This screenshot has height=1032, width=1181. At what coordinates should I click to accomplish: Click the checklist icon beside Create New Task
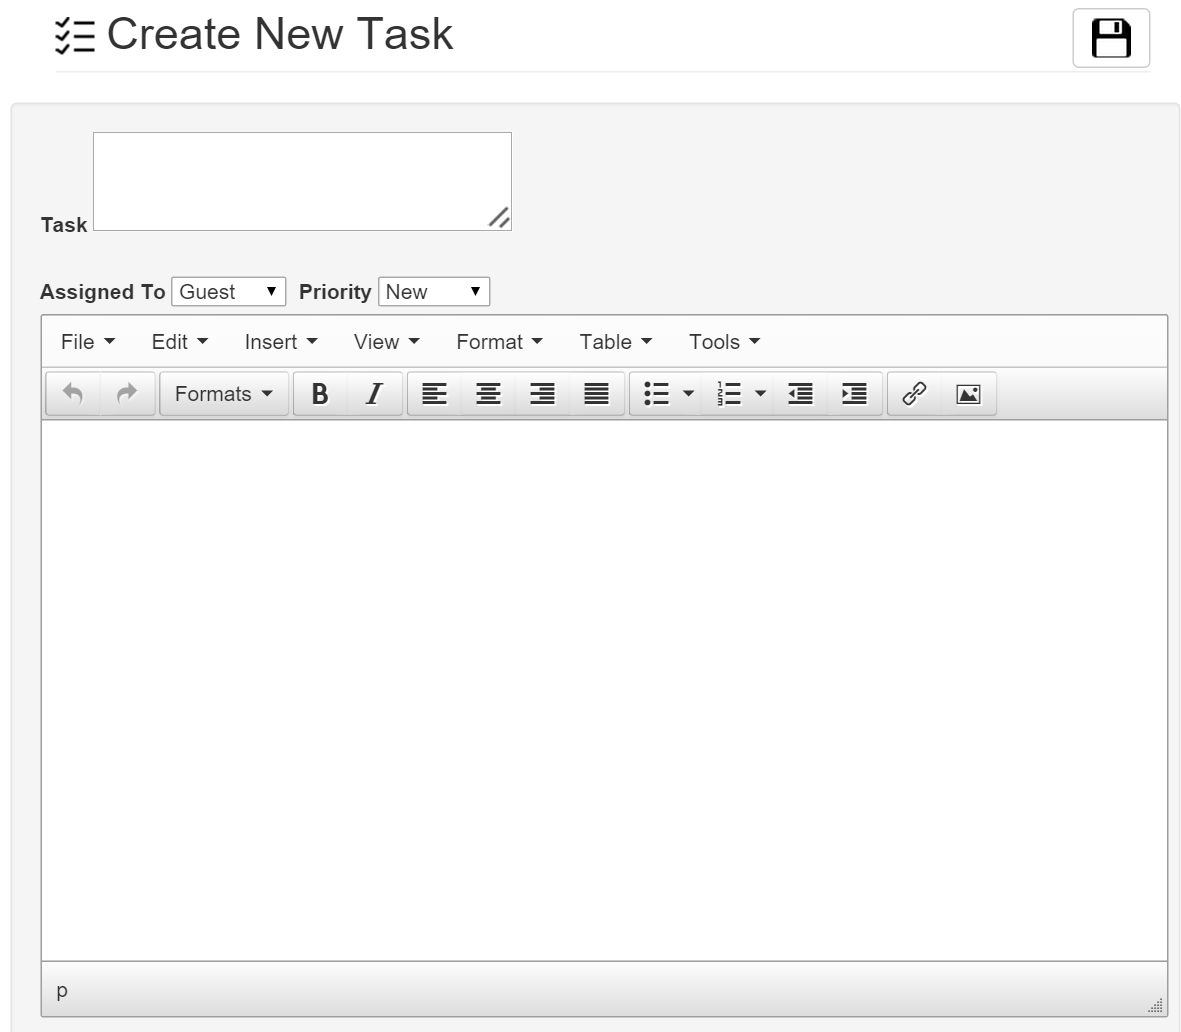pos(75,35)
